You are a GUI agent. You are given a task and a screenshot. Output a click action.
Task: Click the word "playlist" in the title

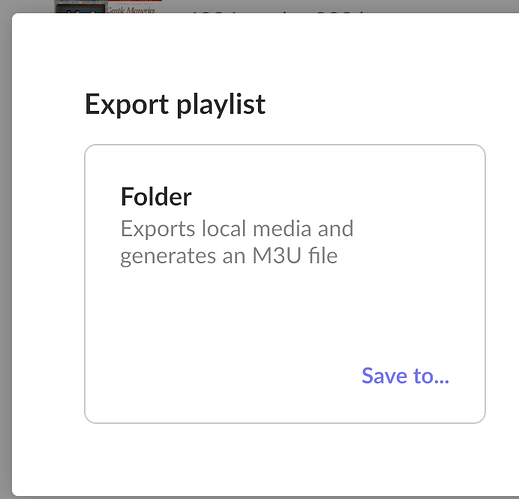coord(221,105)
